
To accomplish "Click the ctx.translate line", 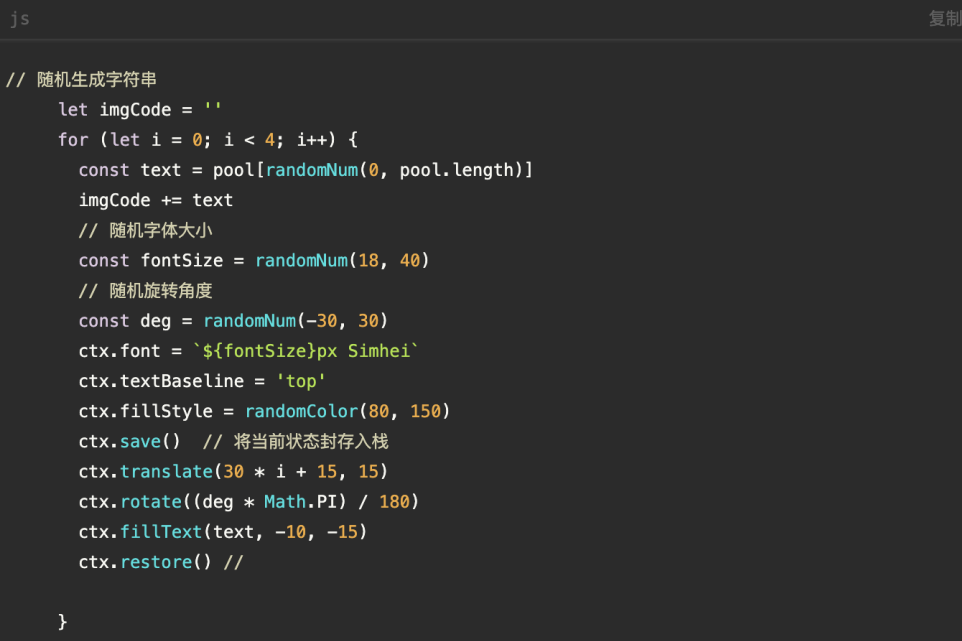I will click(x=233, y=472).
